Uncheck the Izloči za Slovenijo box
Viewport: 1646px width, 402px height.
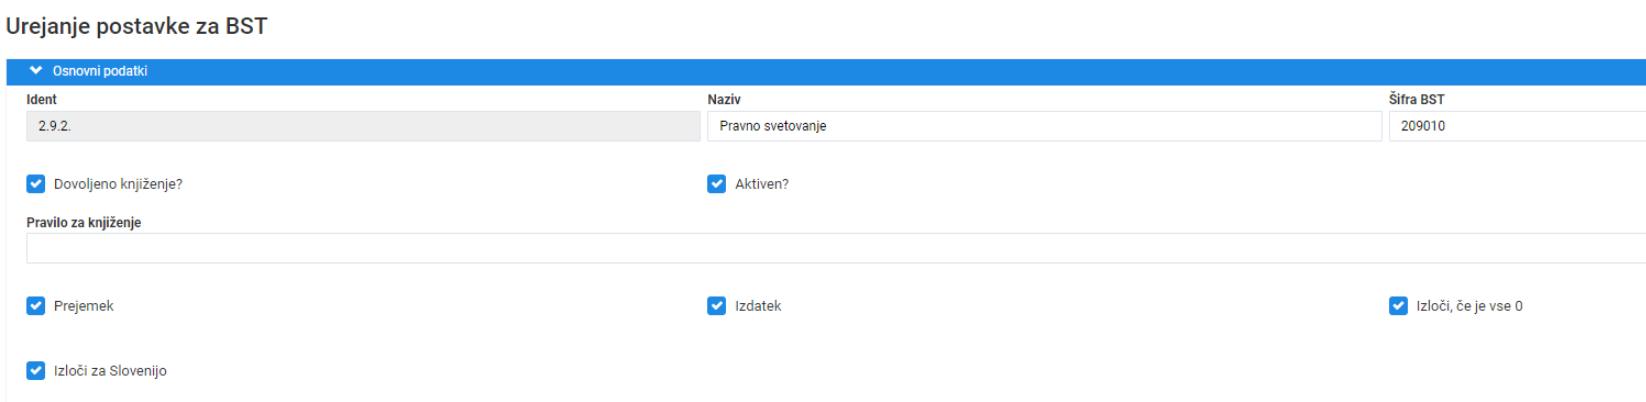tap(36, 371)
